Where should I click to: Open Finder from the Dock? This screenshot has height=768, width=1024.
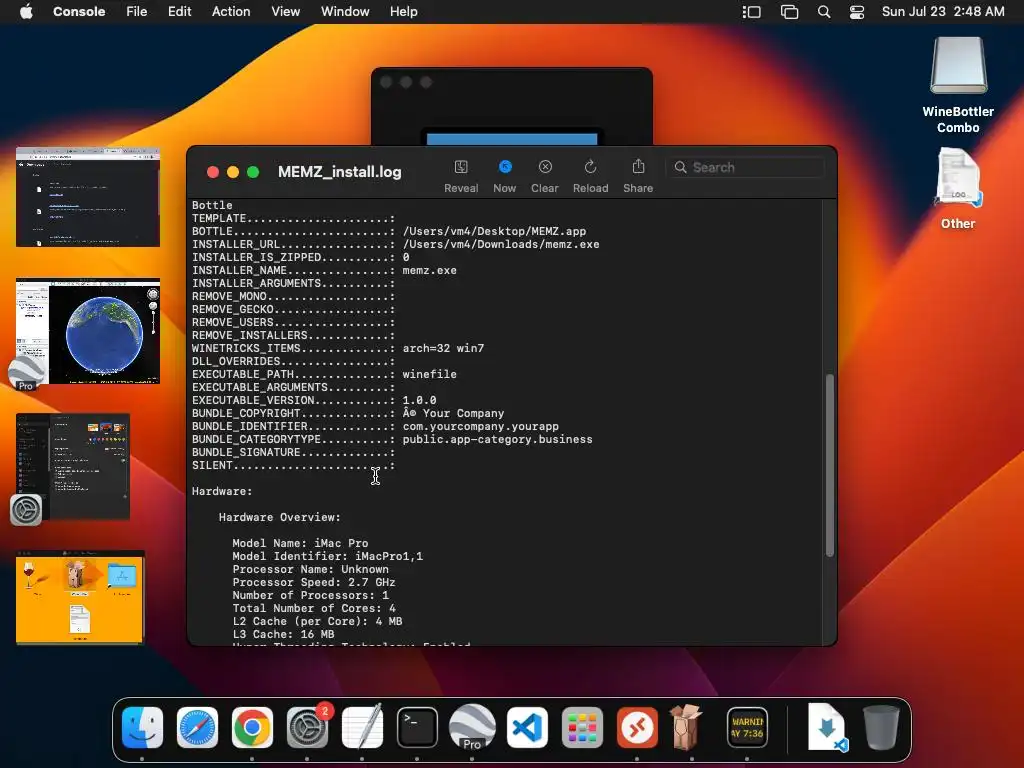coord(142,727)
